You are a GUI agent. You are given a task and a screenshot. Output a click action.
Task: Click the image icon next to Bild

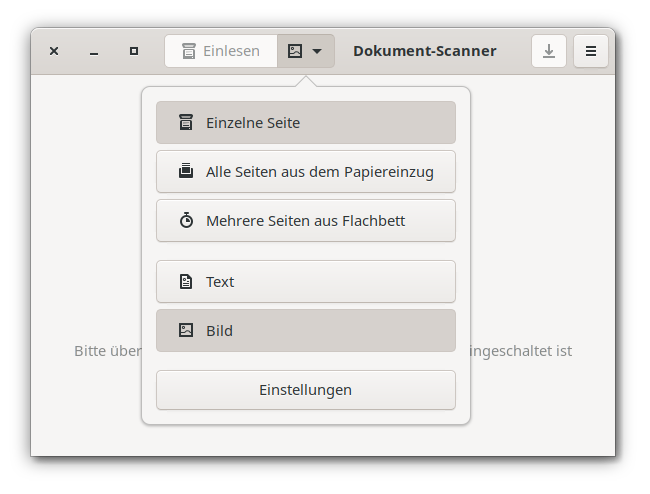(186, 330)
